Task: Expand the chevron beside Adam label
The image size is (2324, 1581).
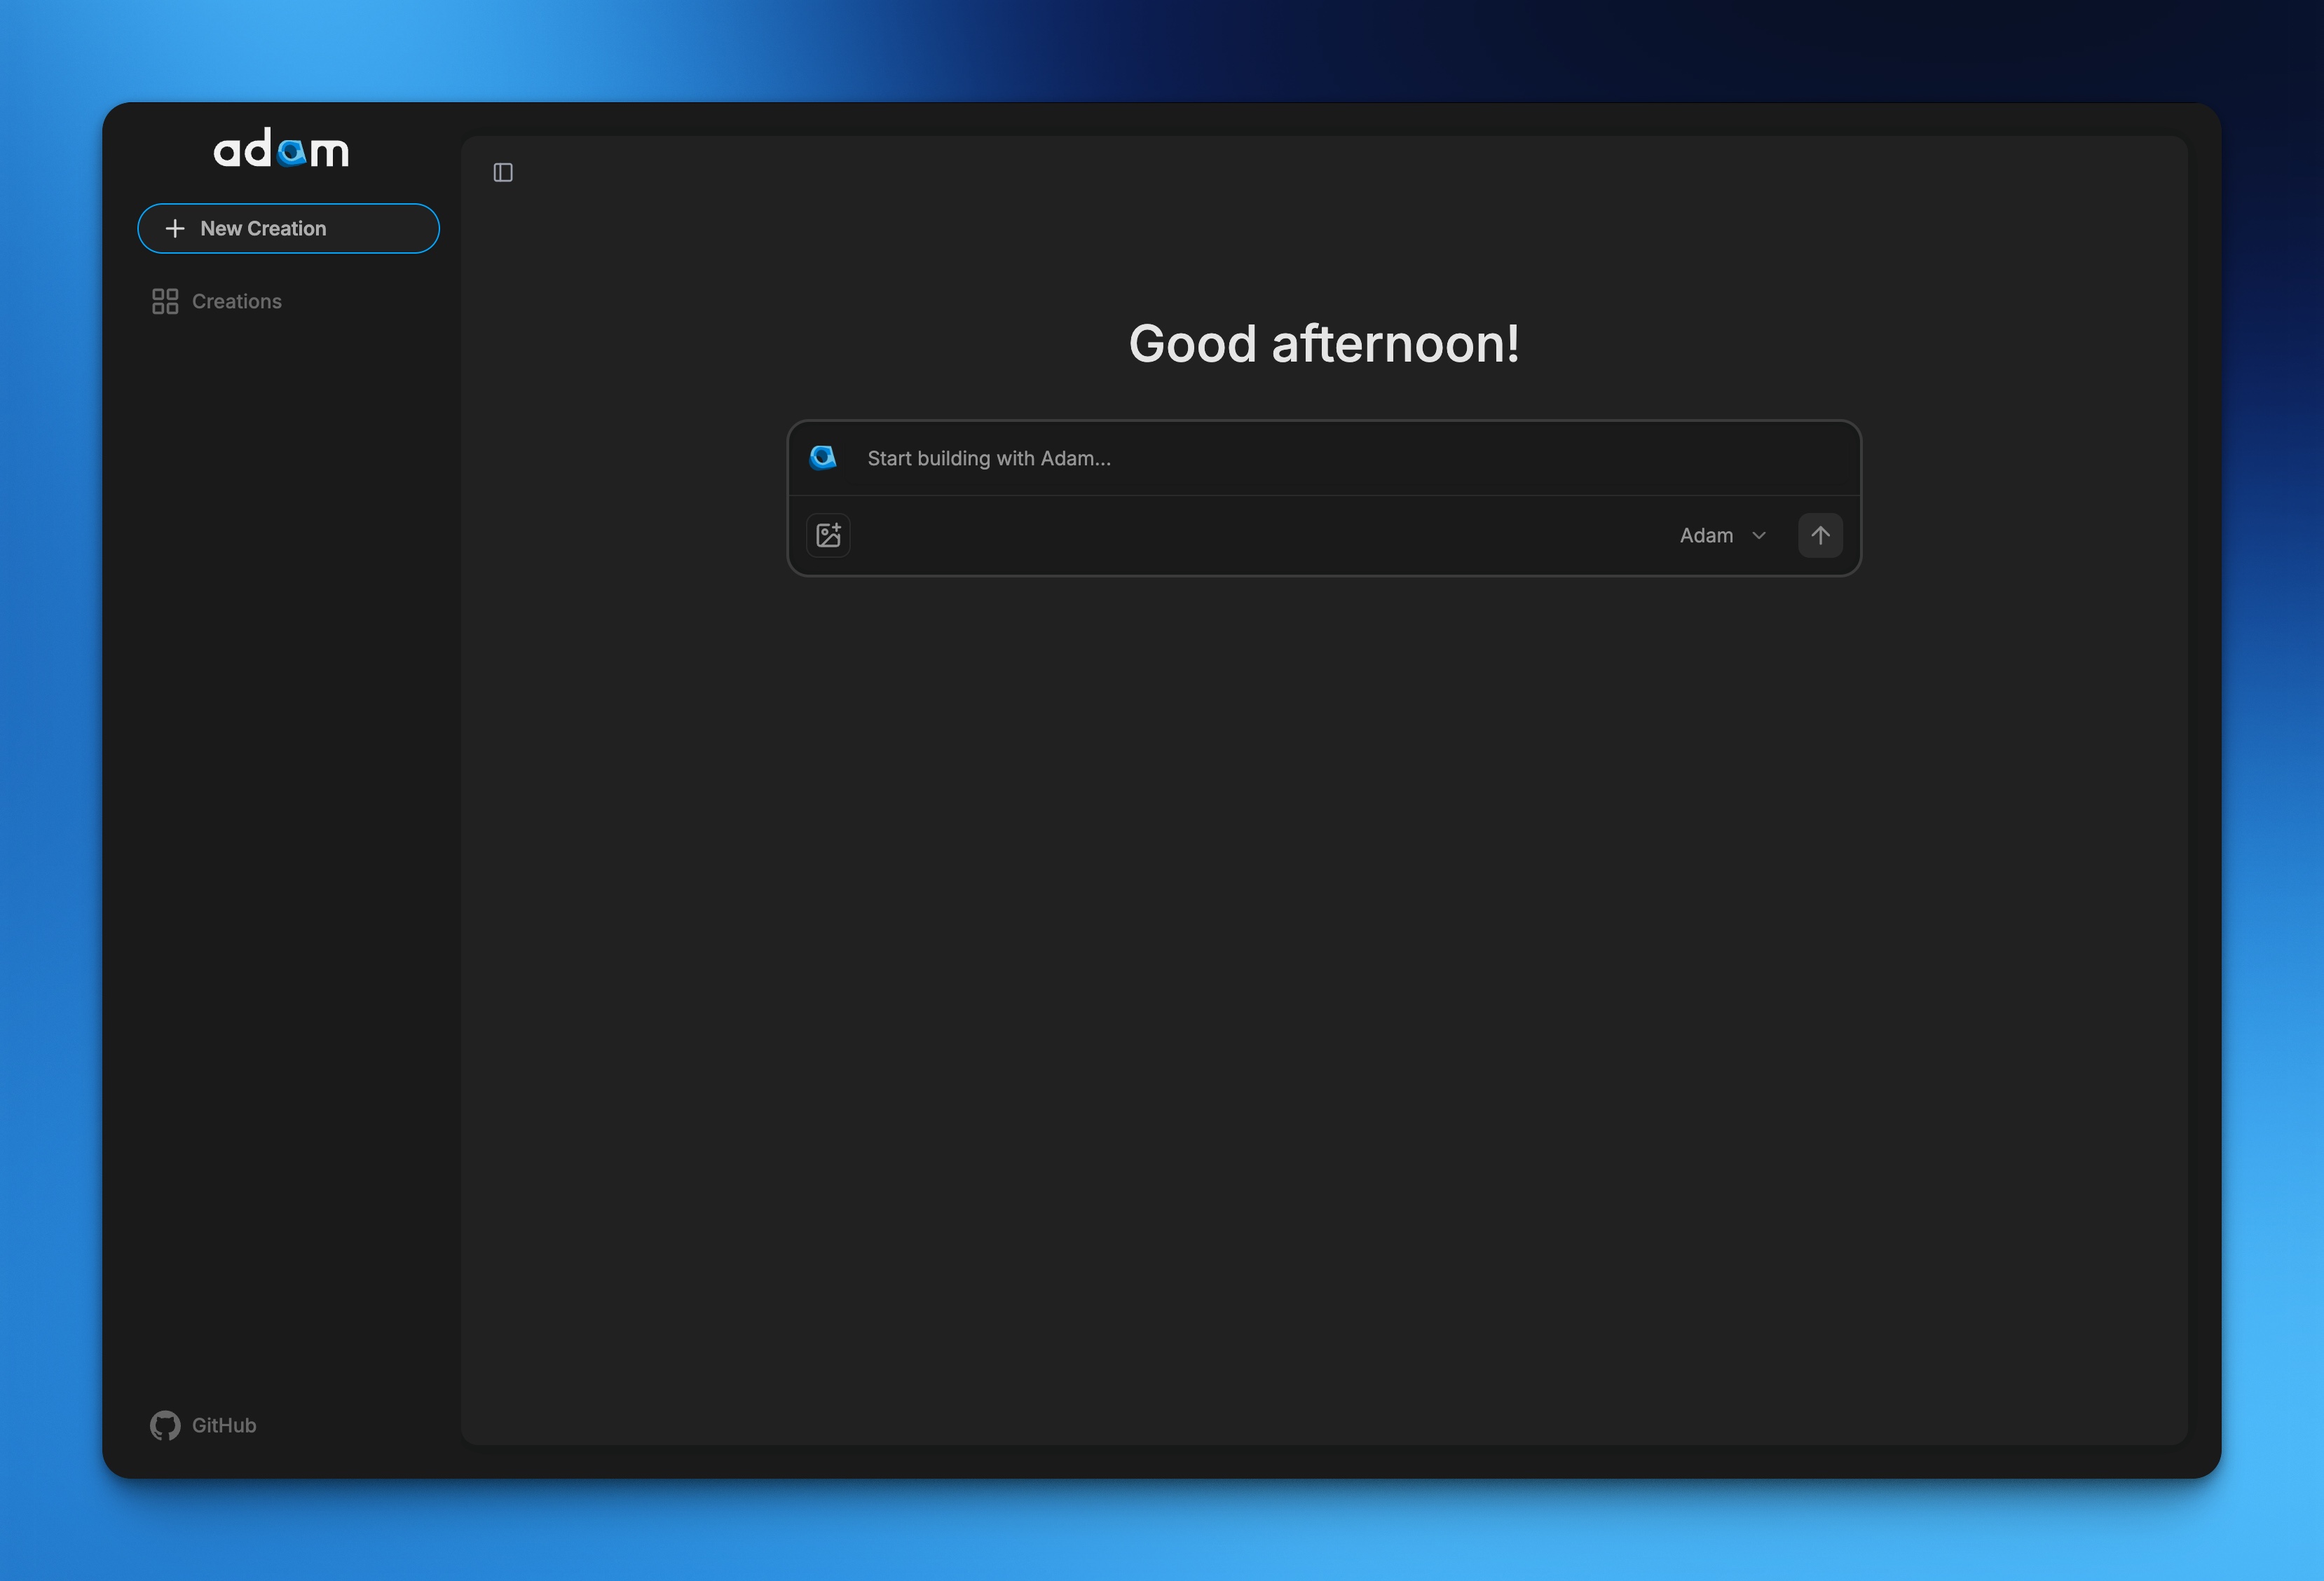Action: (x=1759, y=535)
